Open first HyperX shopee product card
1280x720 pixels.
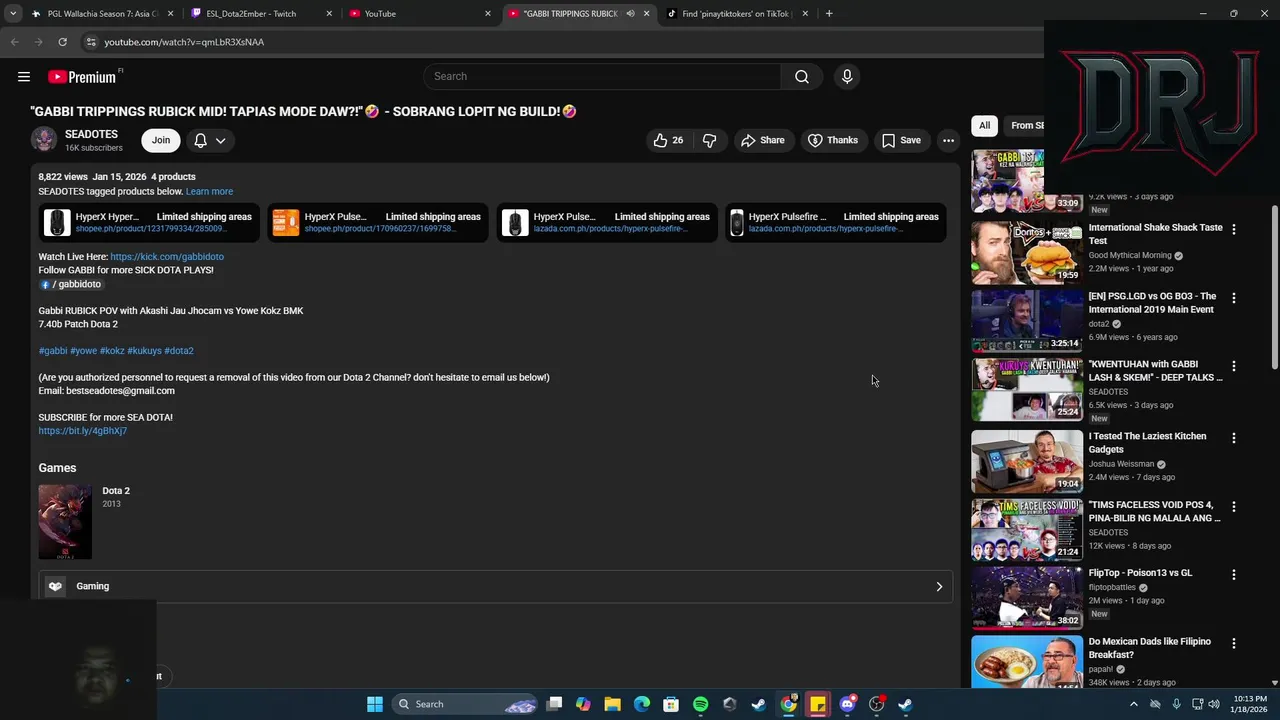(149, 223)
